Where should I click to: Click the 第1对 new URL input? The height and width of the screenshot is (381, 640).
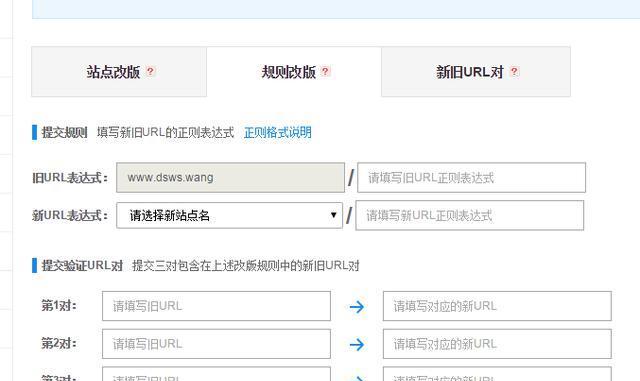[497, 306]
